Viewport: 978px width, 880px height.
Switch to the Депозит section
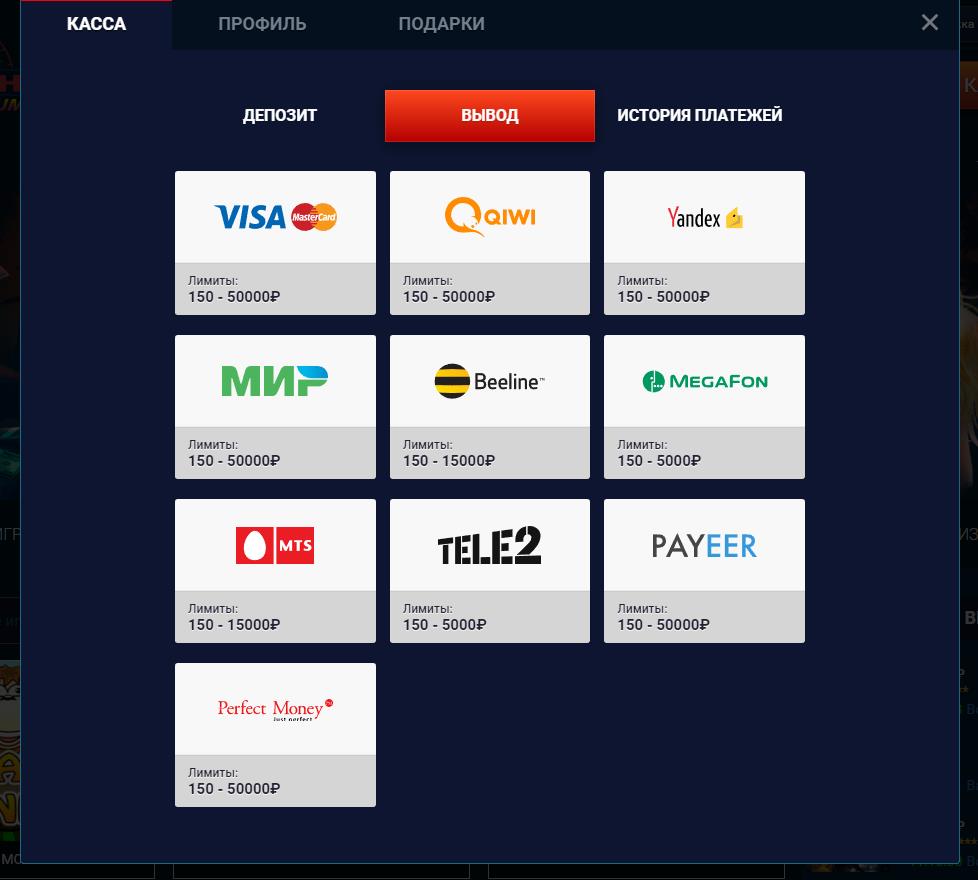tap(280, 115)
